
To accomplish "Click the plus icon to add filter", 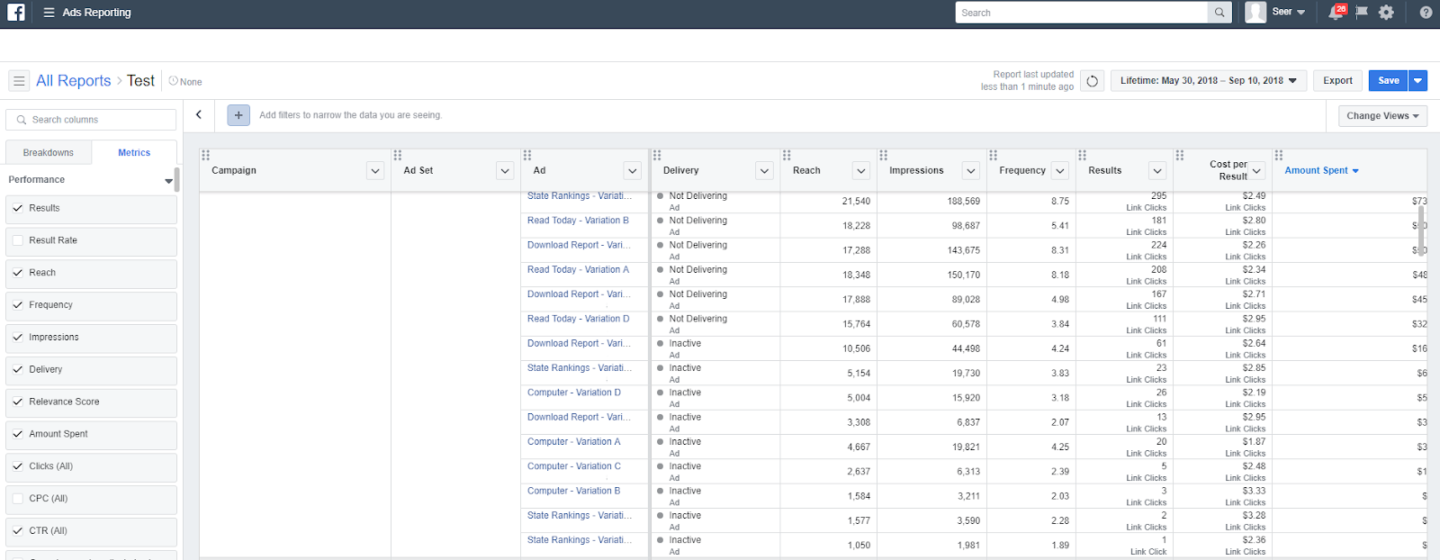I will click(x=239, y=115).
